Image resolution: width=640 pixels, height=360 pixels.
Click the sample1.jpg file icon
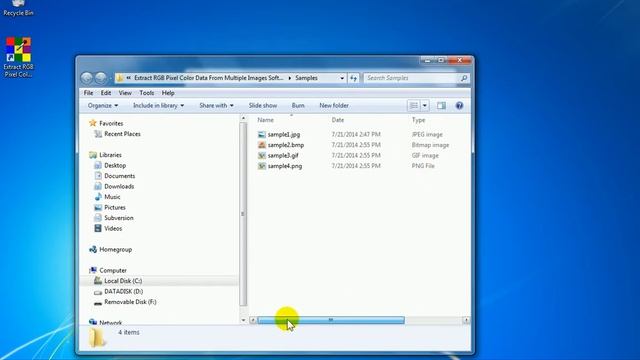(x=262, y=134)
